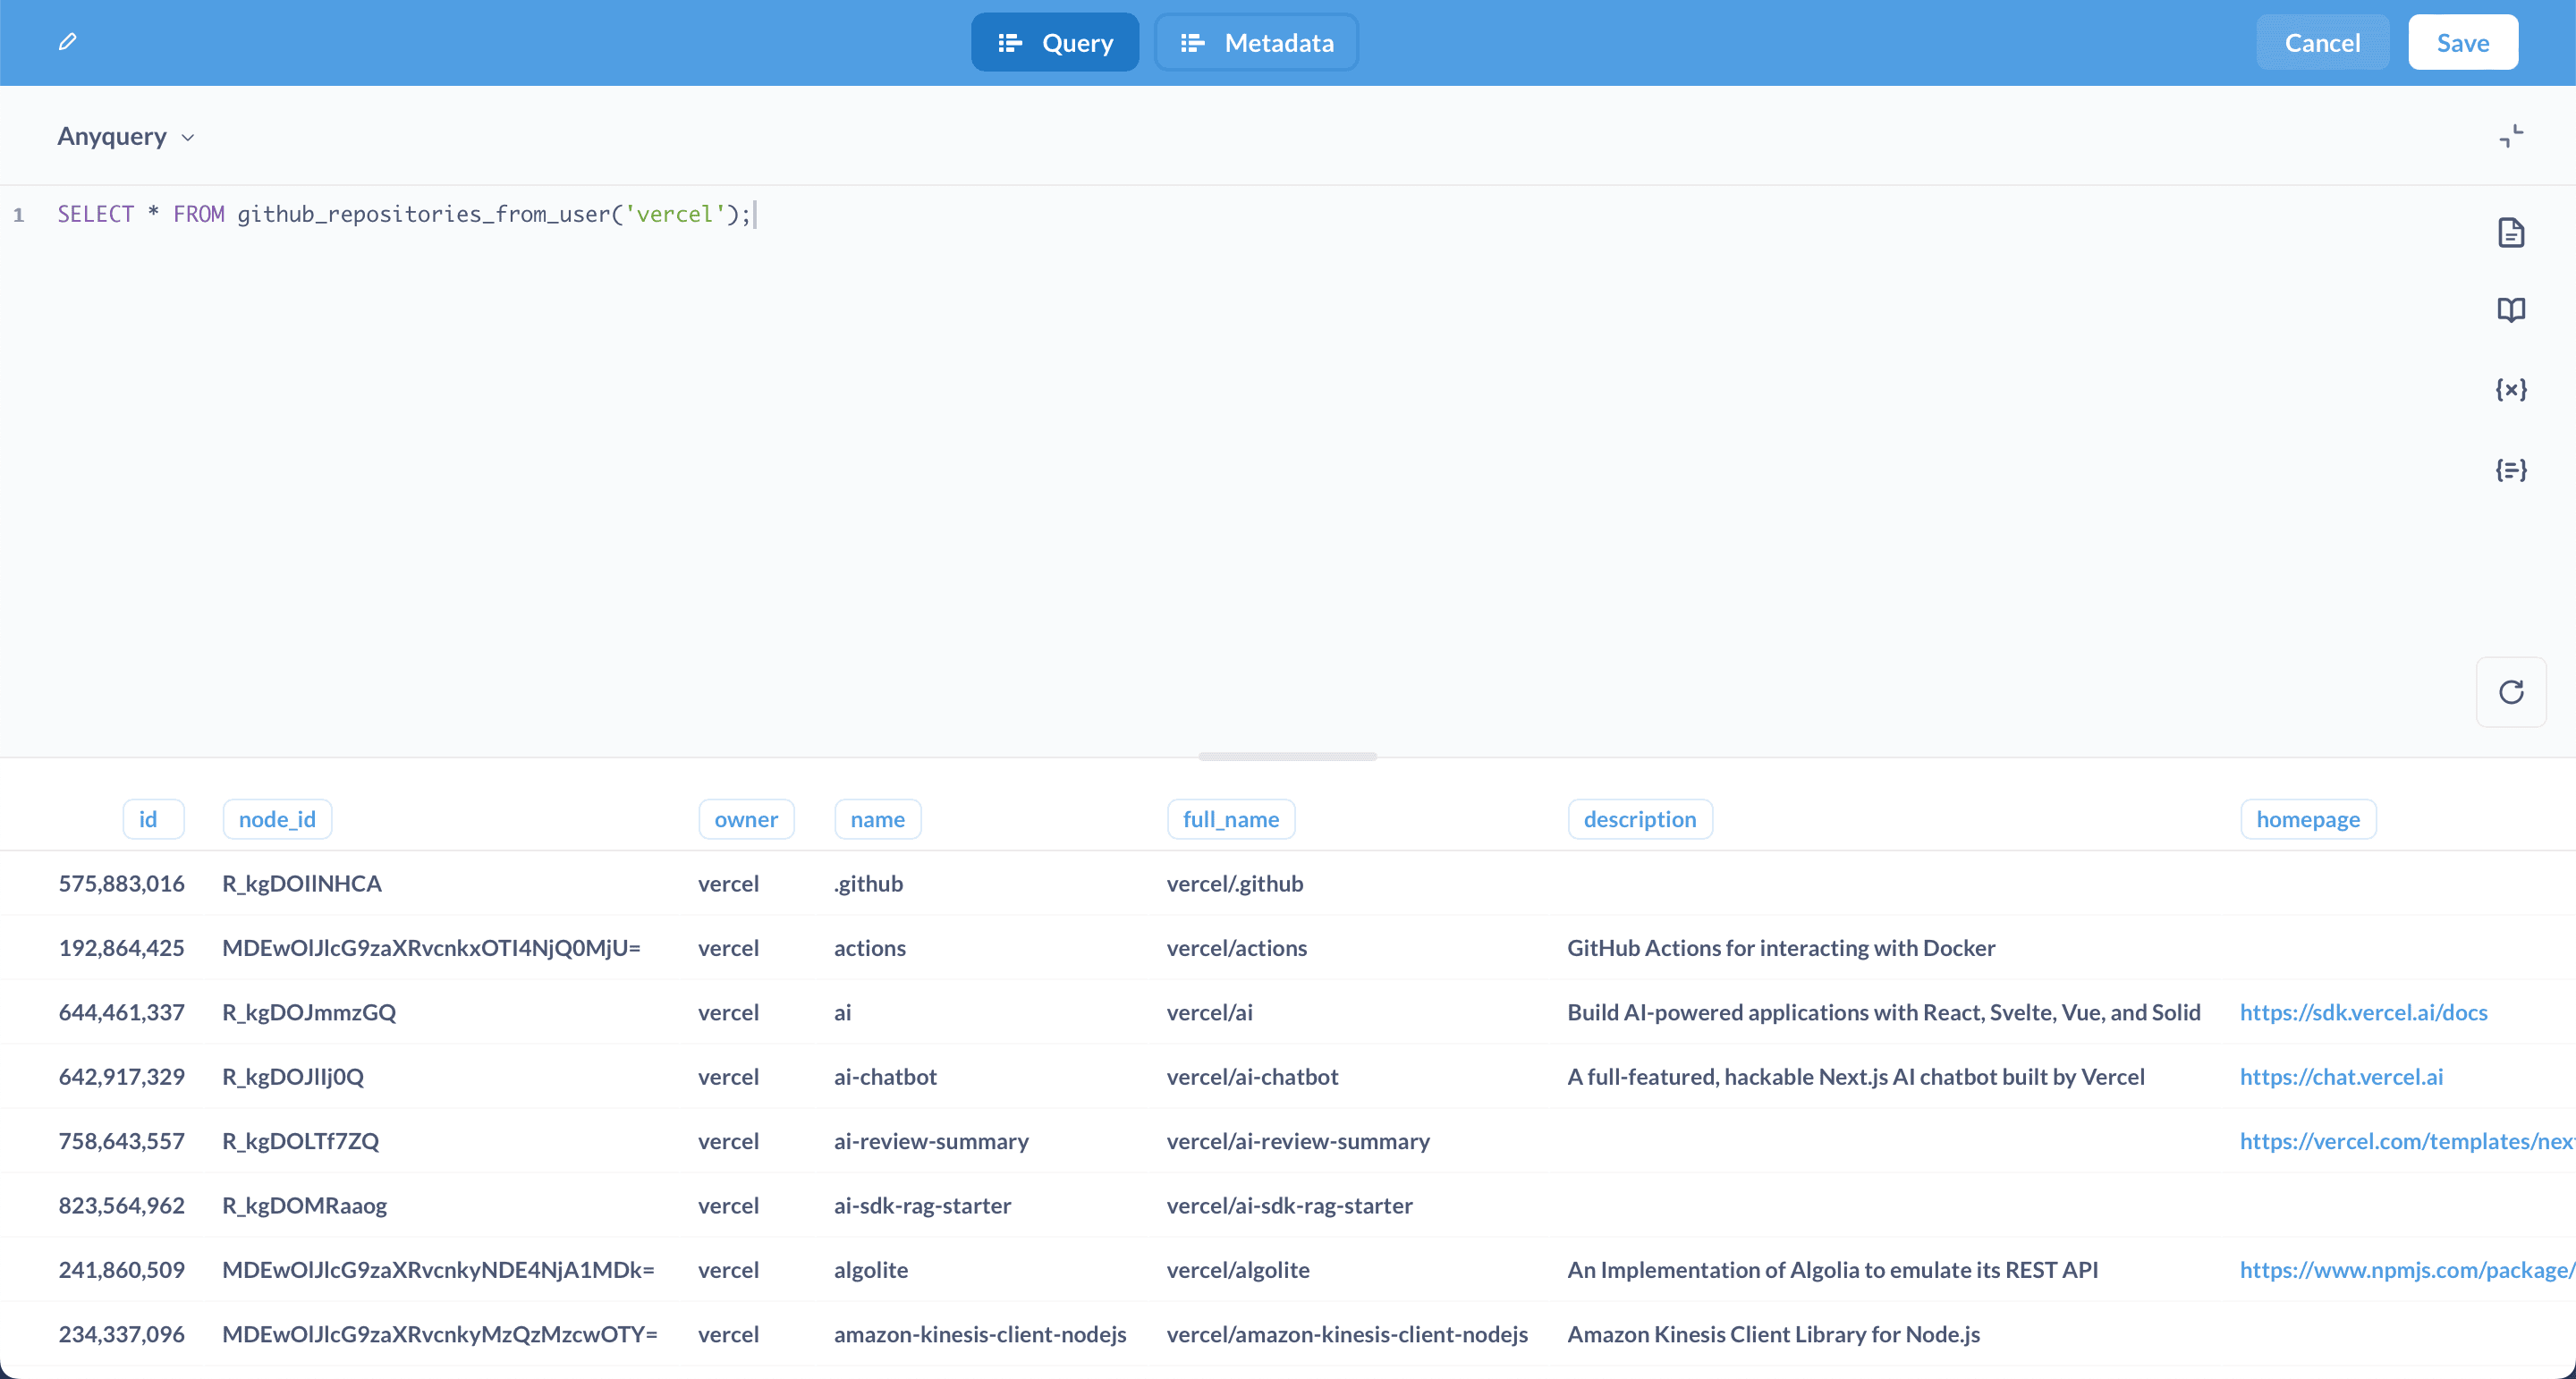The height and width of the screenshot is (1379, 2576).
Task: Click the cell 575,883,016
Action: (x=121, y=883)
